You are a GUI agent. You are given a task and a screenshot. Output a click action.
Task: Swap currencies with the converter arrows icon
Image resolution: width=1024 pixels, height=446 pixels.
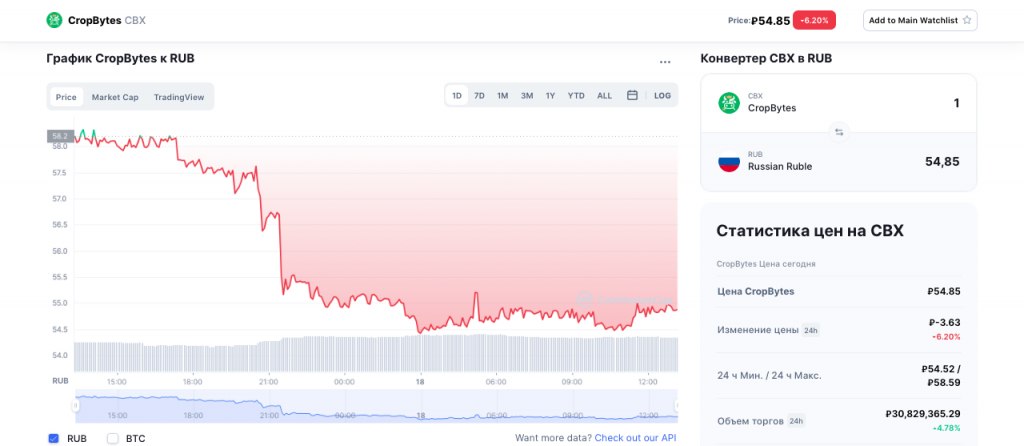(839, 131)
